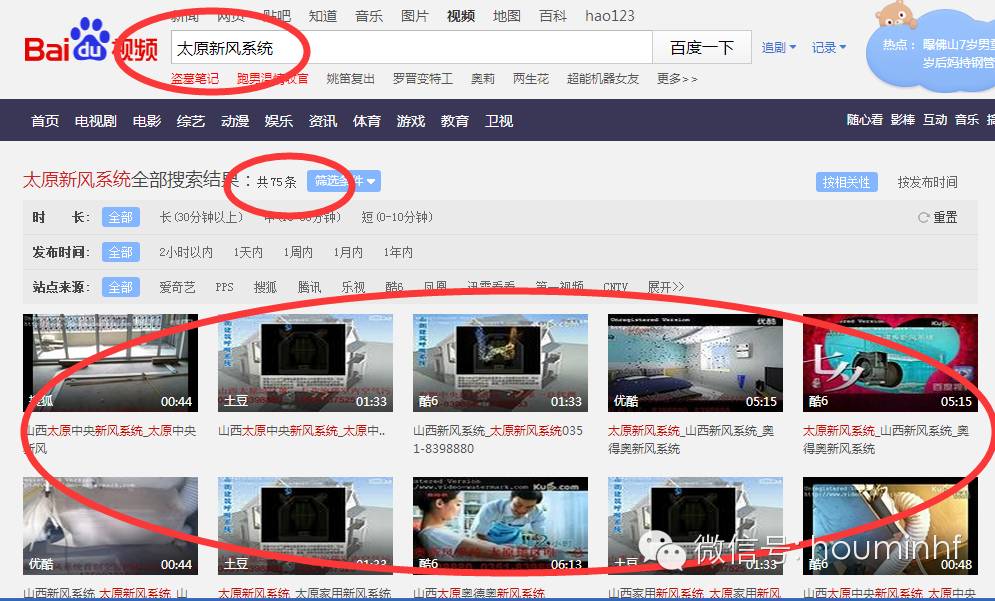Open 更多>> hot search links
This screenshot has width=995, height=601.
coord(677,79)
